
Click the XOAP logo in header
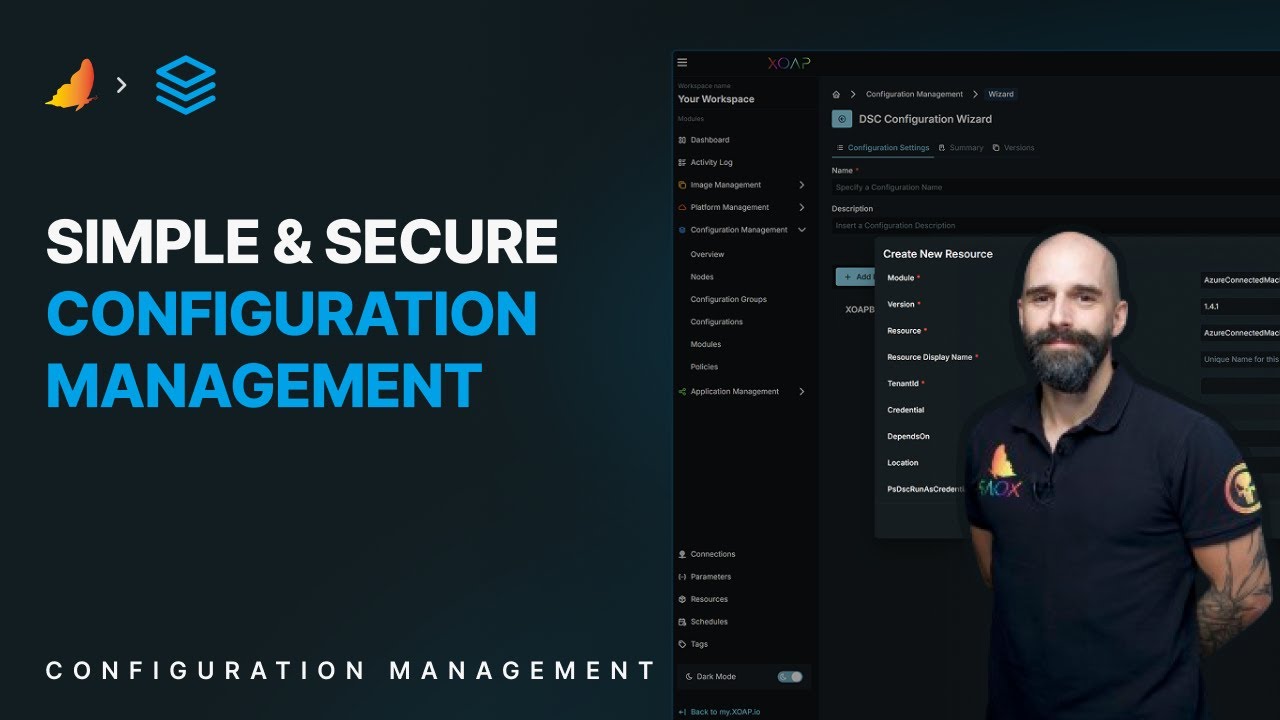click(x=788, y=63)
